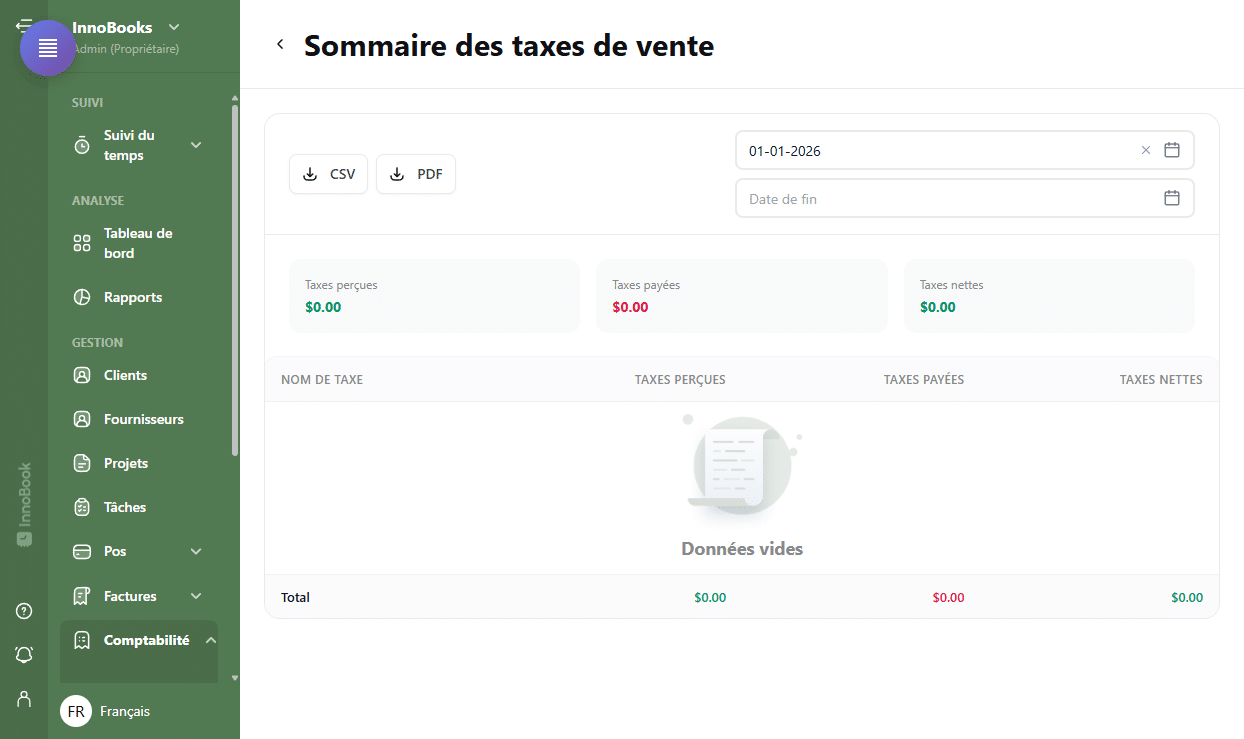Image resolution: width=1244 pixels, height=739 pixels.
Task: Open the user profile icon
Action: (x=24, y=698)
